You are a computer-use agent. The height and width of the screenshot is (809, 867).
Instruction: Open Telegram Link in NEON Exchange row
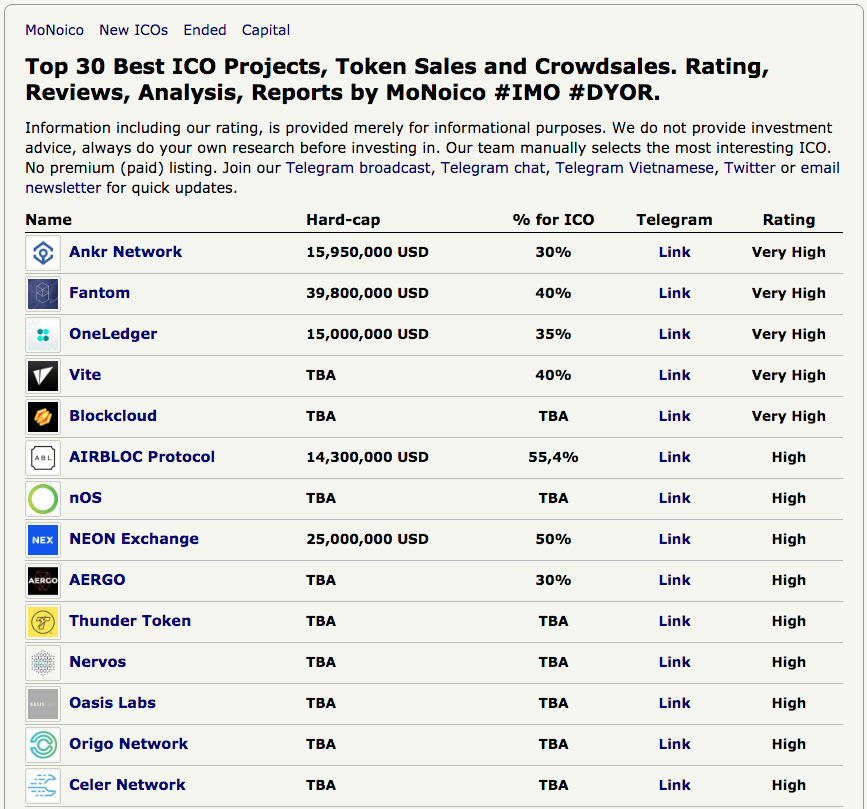tap(675, 539)
